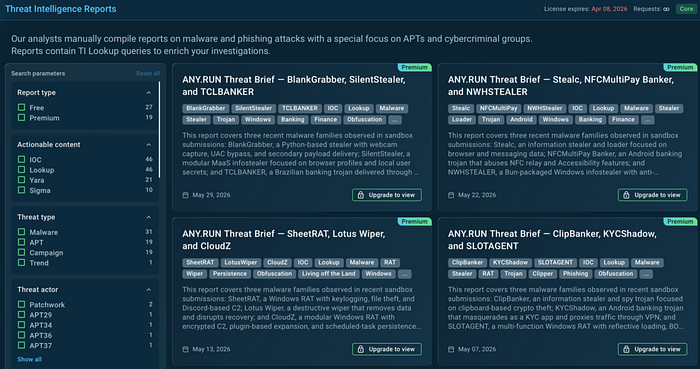The height and width of the screenshot is (369, 700).
Task: Open the BlankGrabber, SilentStealer, TCLBANKER report title
Action: (294, 86)
